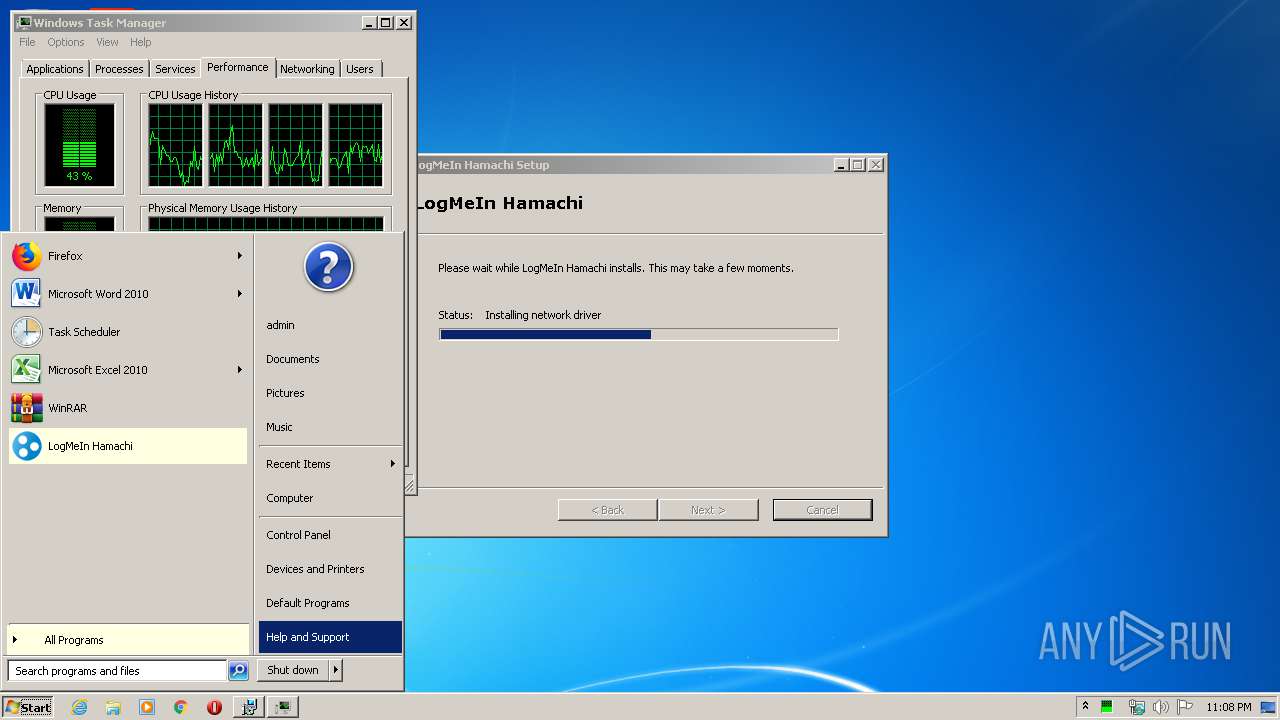Expand All Programs list

point(128,640)
